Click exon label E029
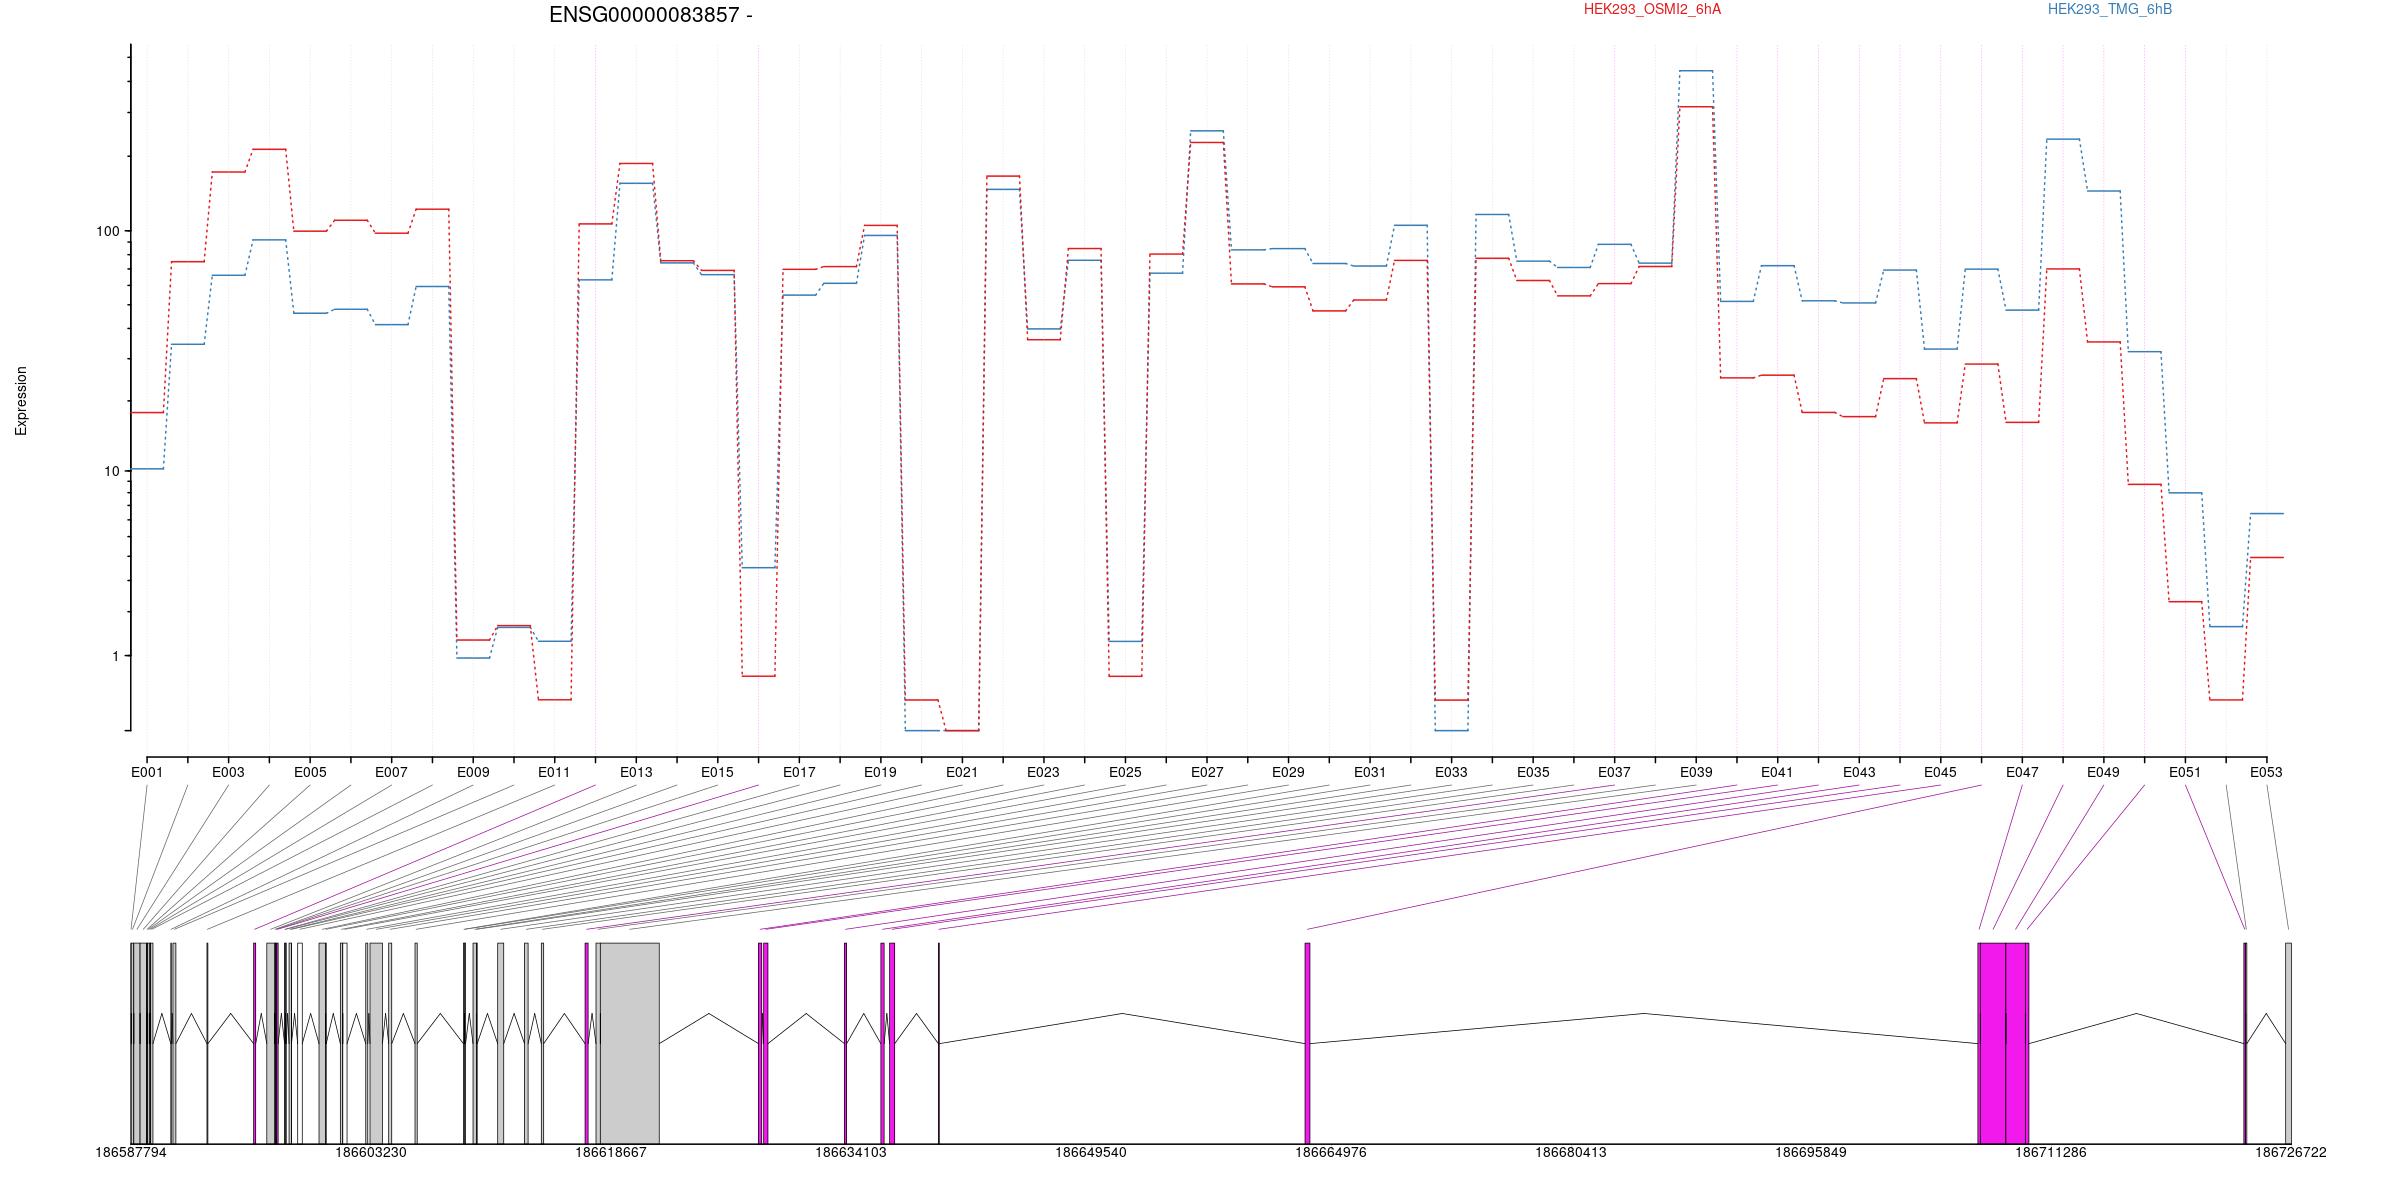The image size is (2400, 1200). pyautogui.click(x=1288, y=772)
